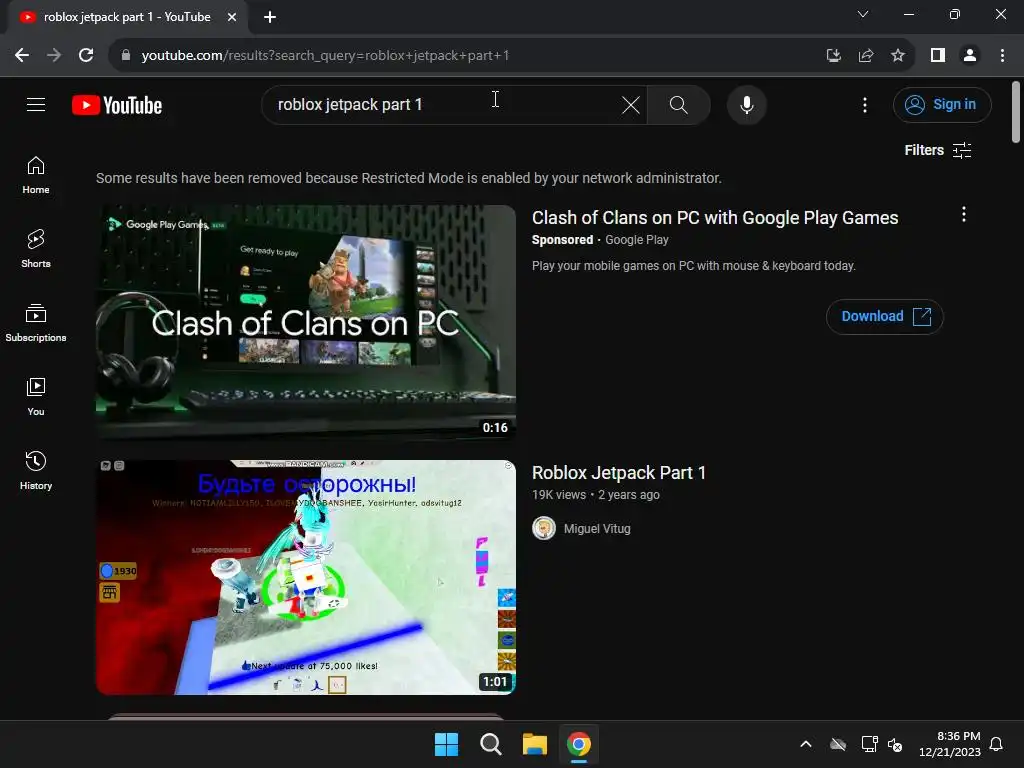Click 'Play your mobile games on PC' description

(694, 266)
